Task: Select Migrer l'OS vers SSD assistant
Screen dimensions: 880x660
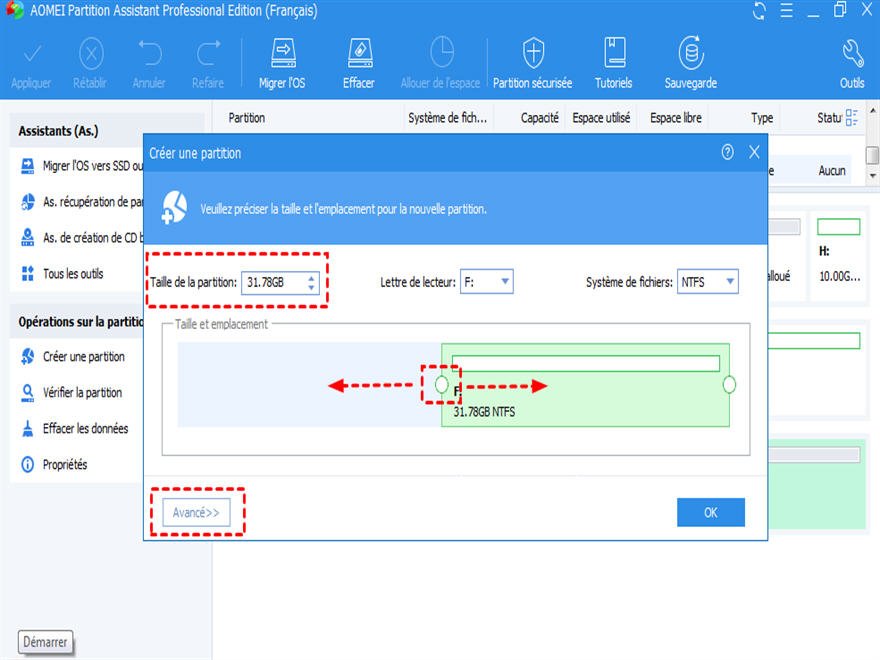Action: click(x=81, y=166)
